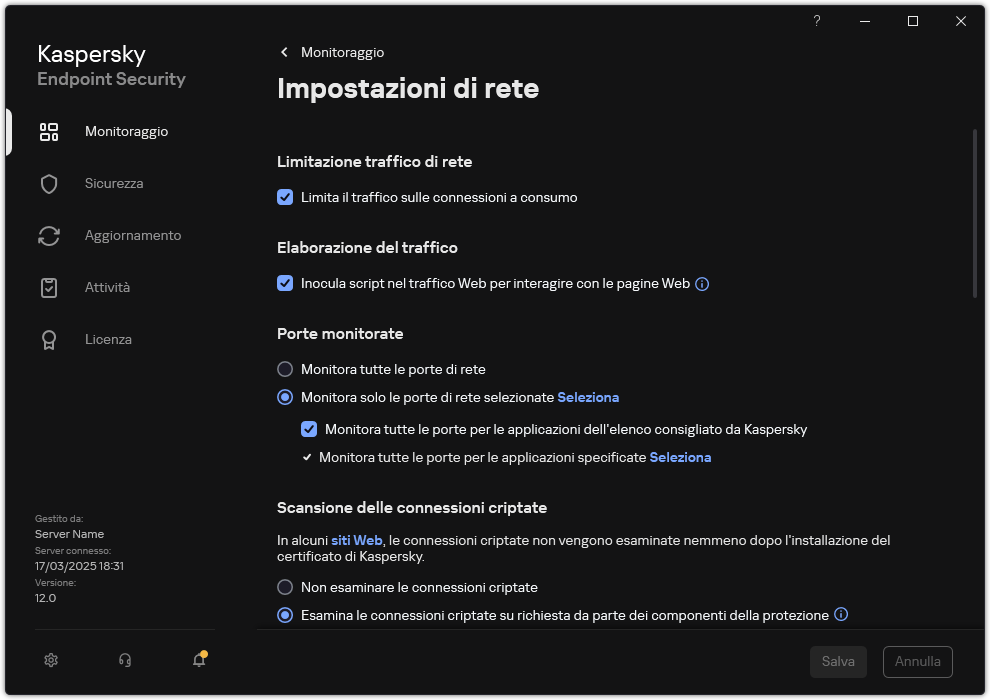View info tooltip next to Inocula script option
The height and width of the screenshot is (700, 990).
coord(702,284)
